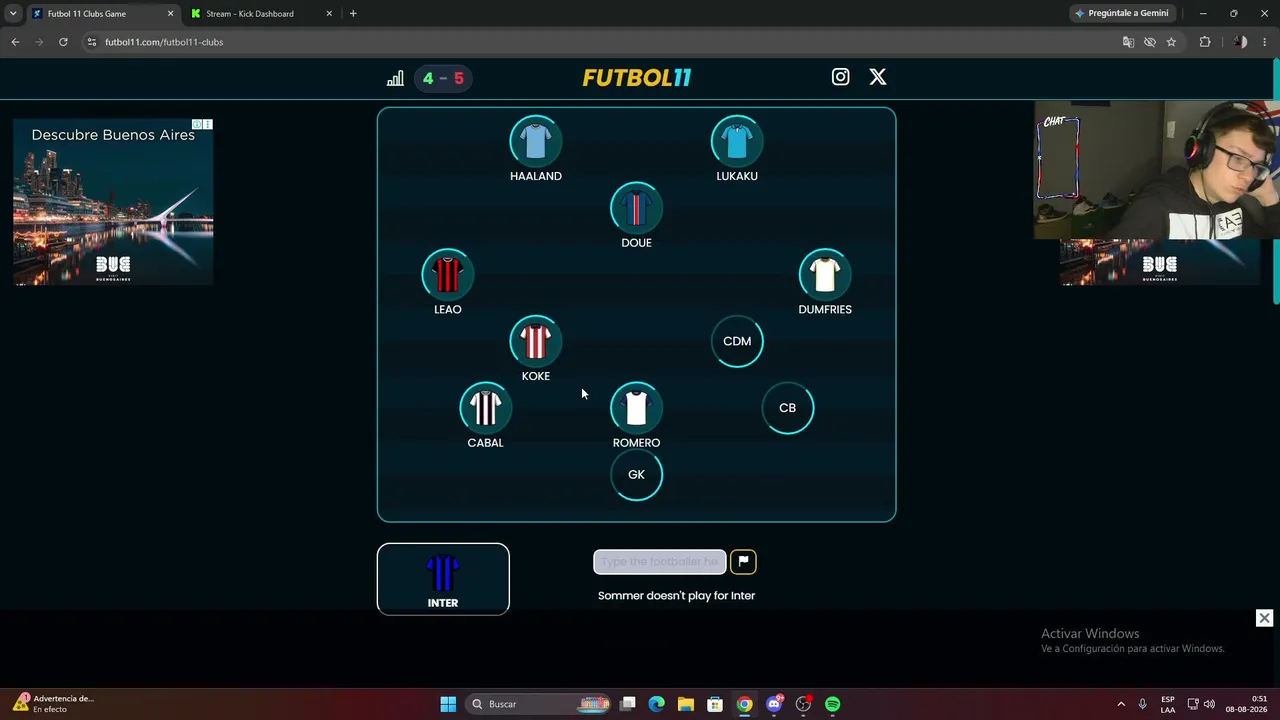This screenshot has height=720, width=1280.
Task: Close the bottom ad banner
Action: 1264,618
